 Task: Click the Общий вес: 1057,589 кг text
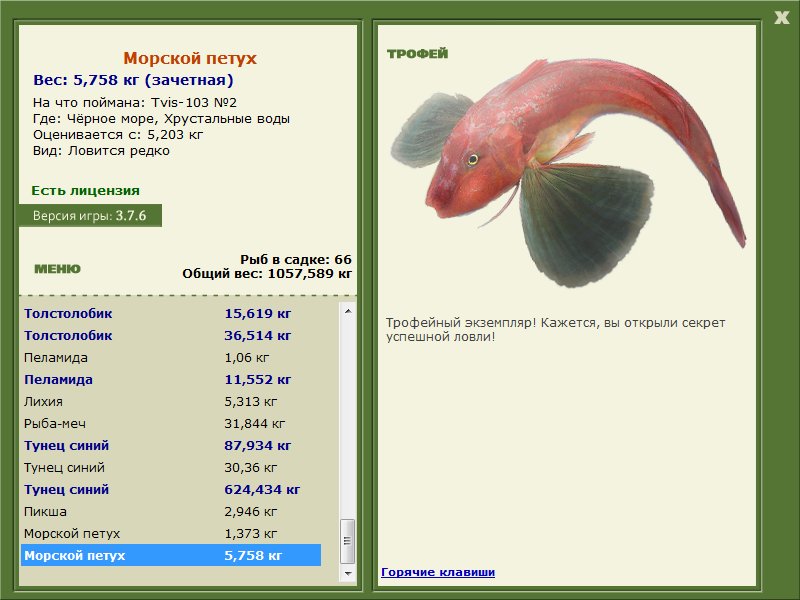(x=267, y=273)
